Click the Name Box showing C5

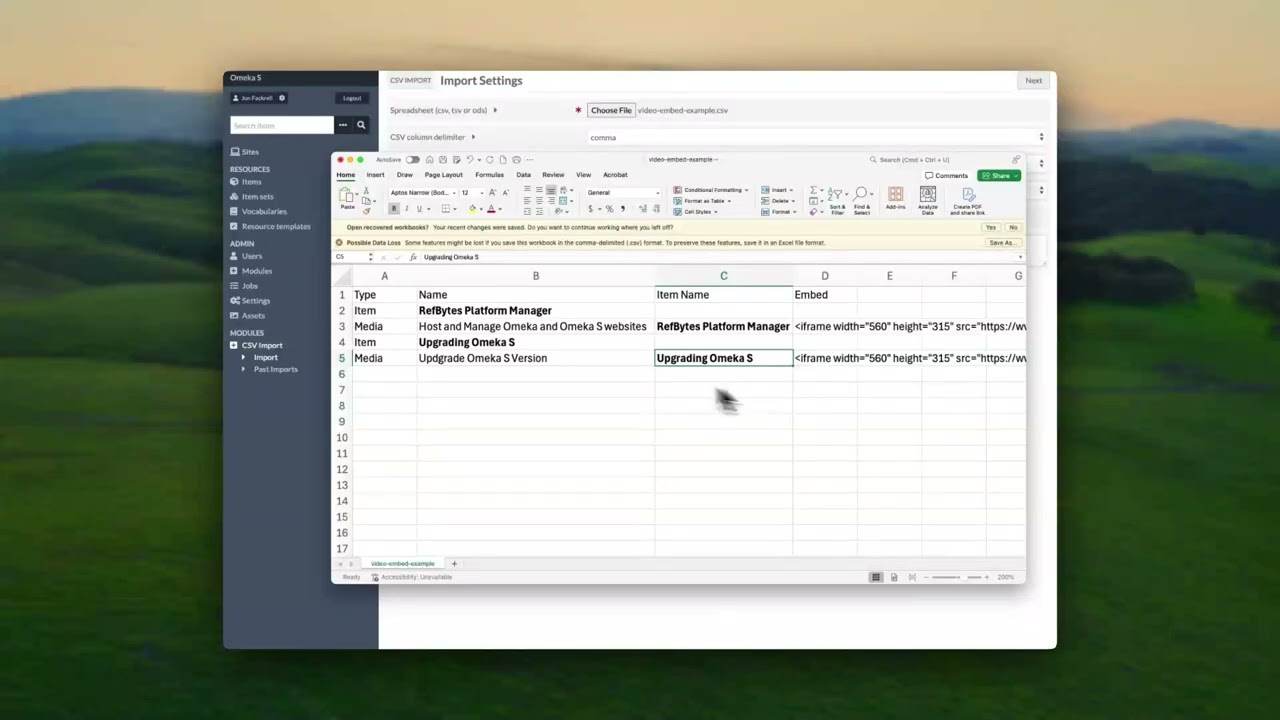(x=352, y=257)
